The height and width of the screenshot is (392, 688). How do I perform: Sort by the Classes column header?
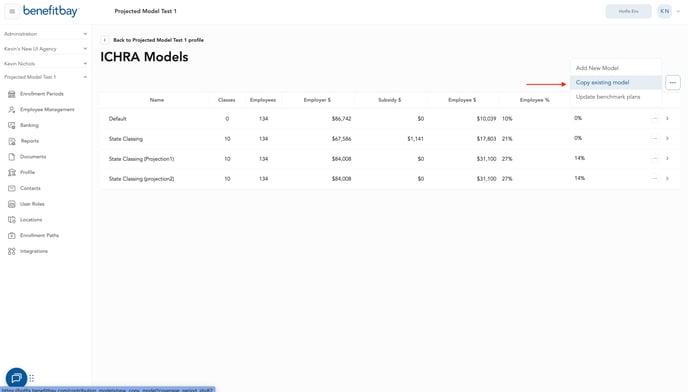[x=226, y=100]
